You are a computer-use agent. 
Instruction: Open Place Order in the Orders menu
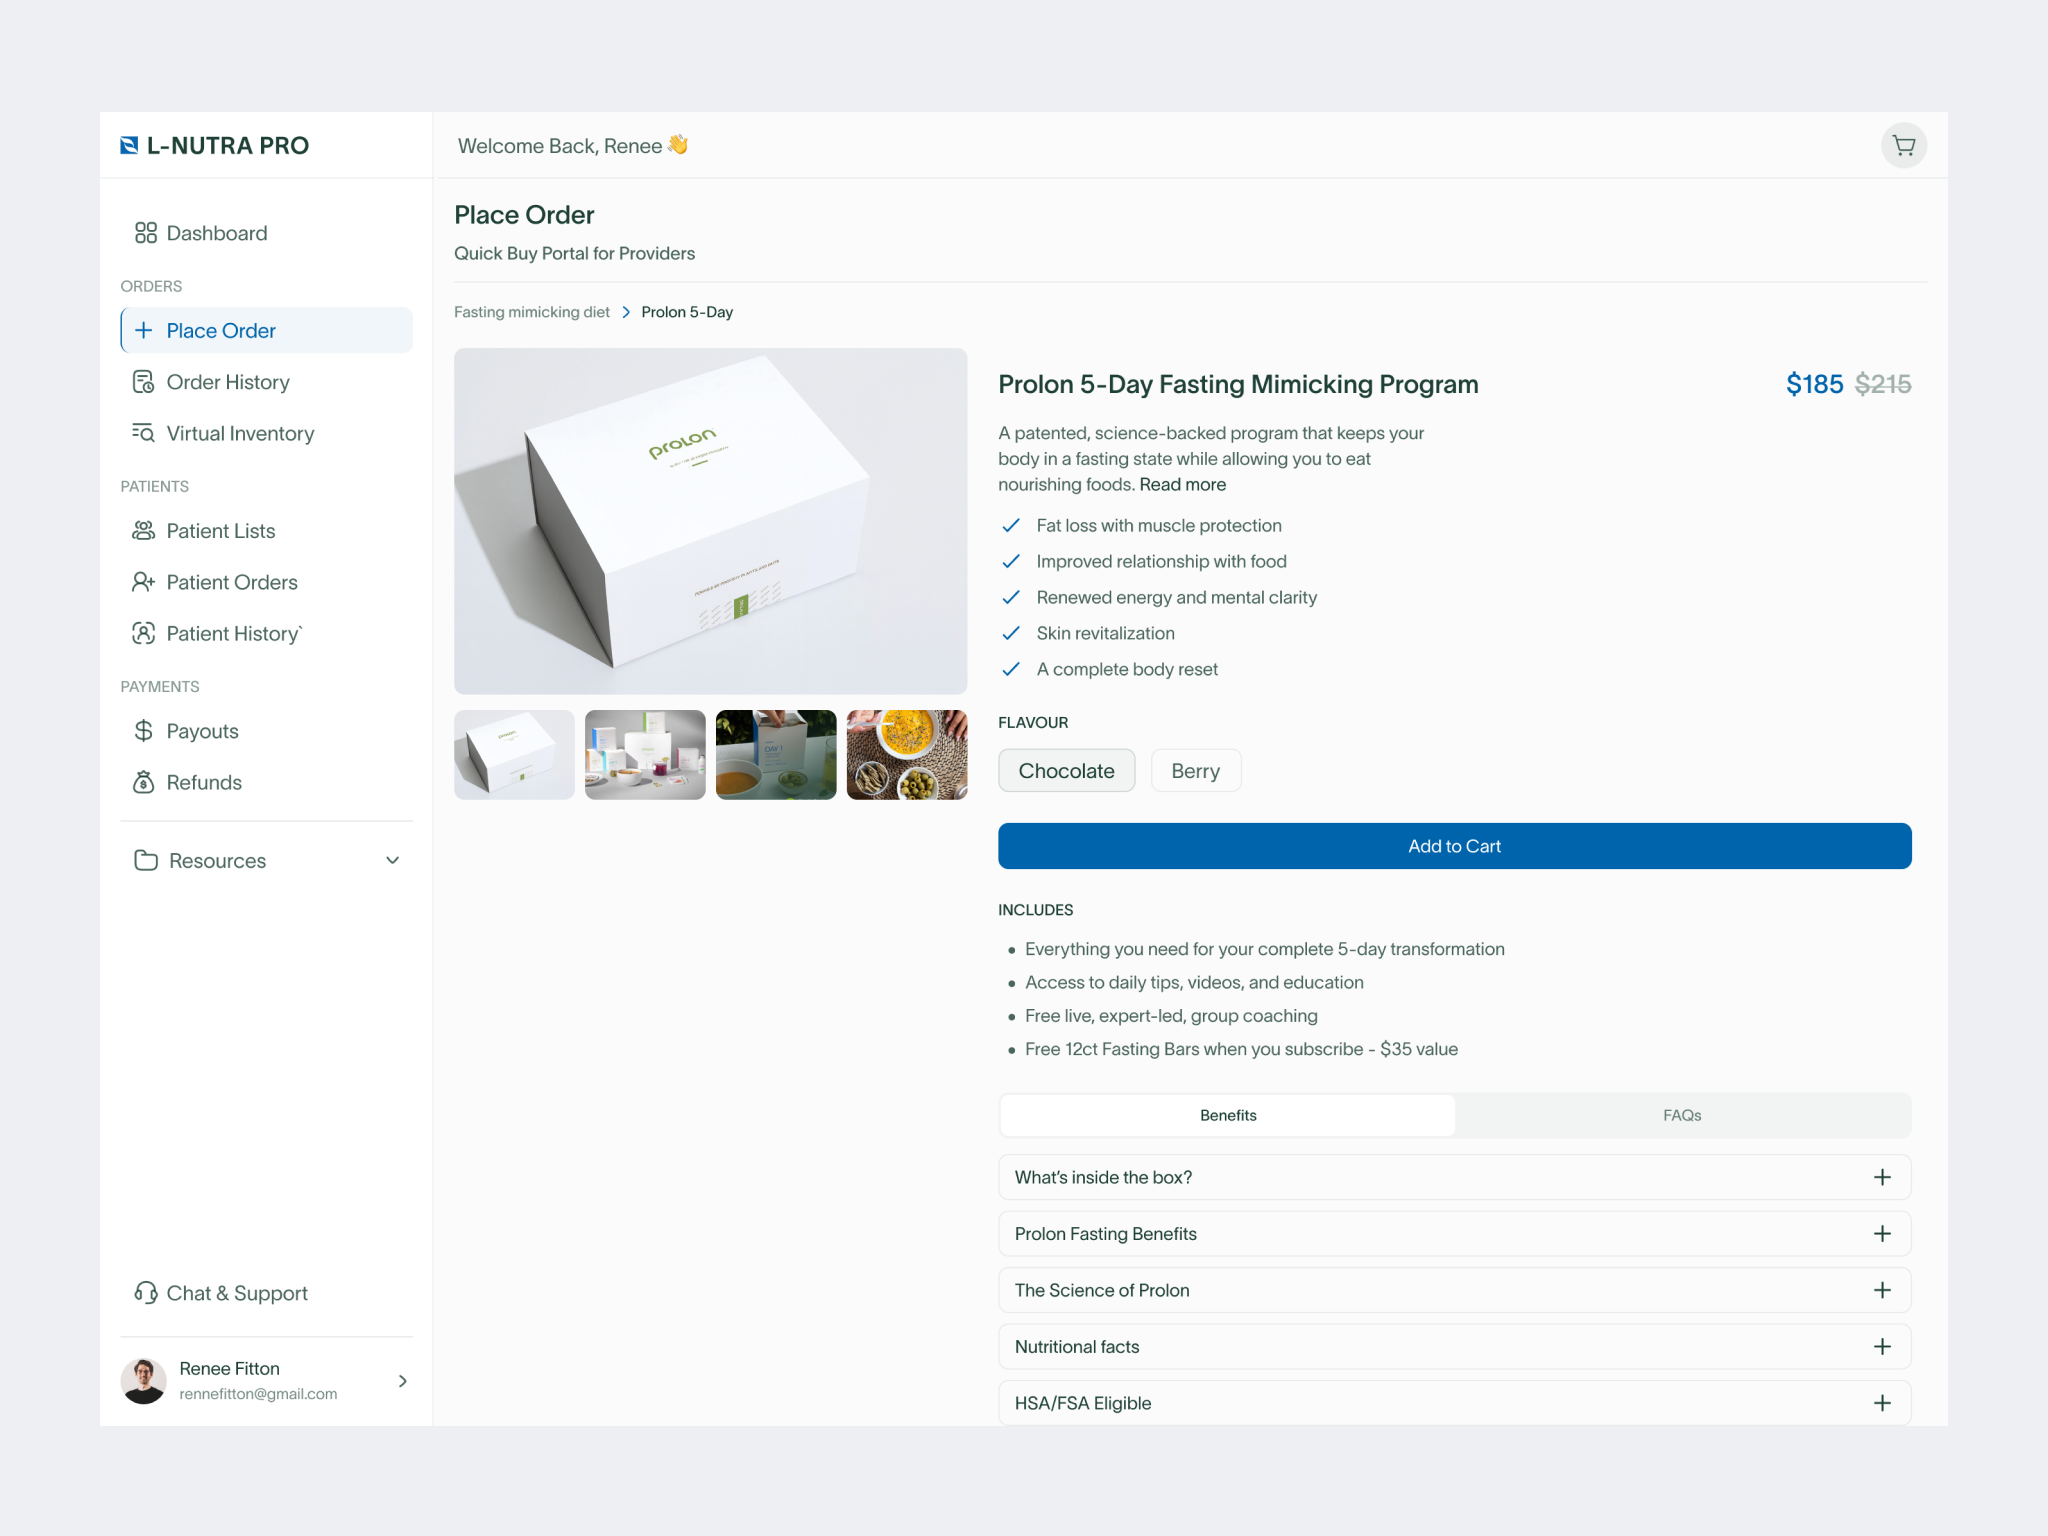(221, 330)
